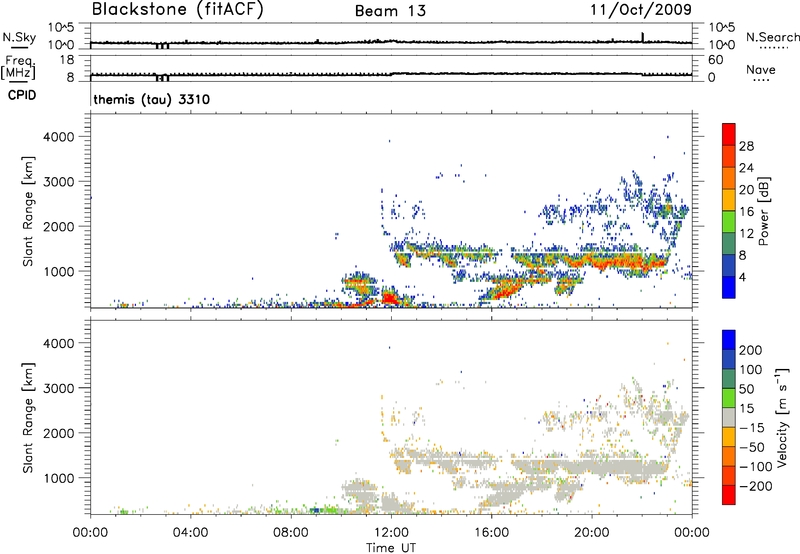Click the "-50" label on Velocity color bar
The height and width of the screenshot is (554, 800).
(x=752, y=447)
